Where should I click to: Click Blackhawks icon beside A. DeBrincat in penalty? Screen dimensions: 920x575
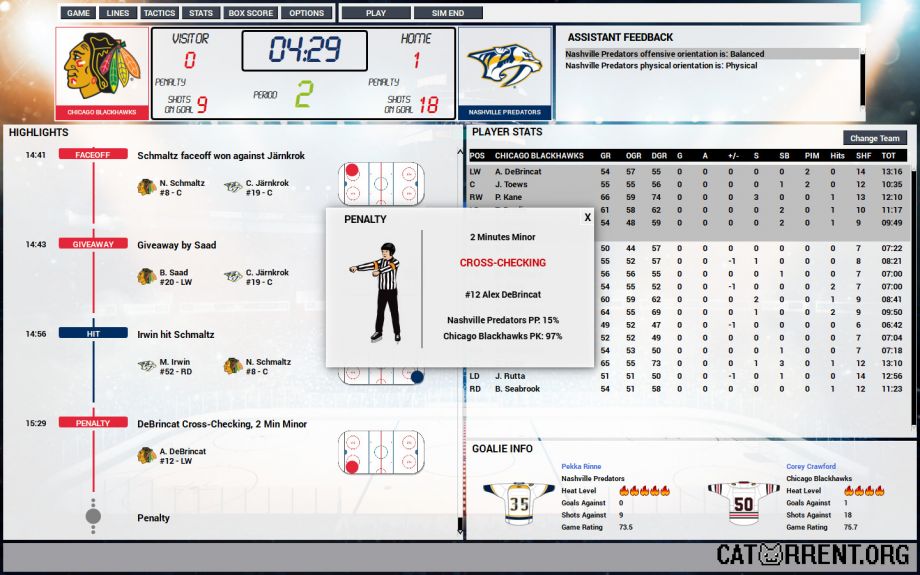pyautogui.click(x=146, y=456)
